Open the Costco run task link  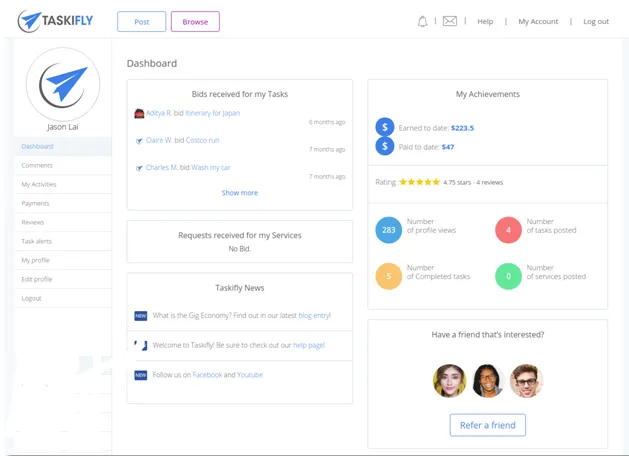pyautogui.click(x=203, y=140)
